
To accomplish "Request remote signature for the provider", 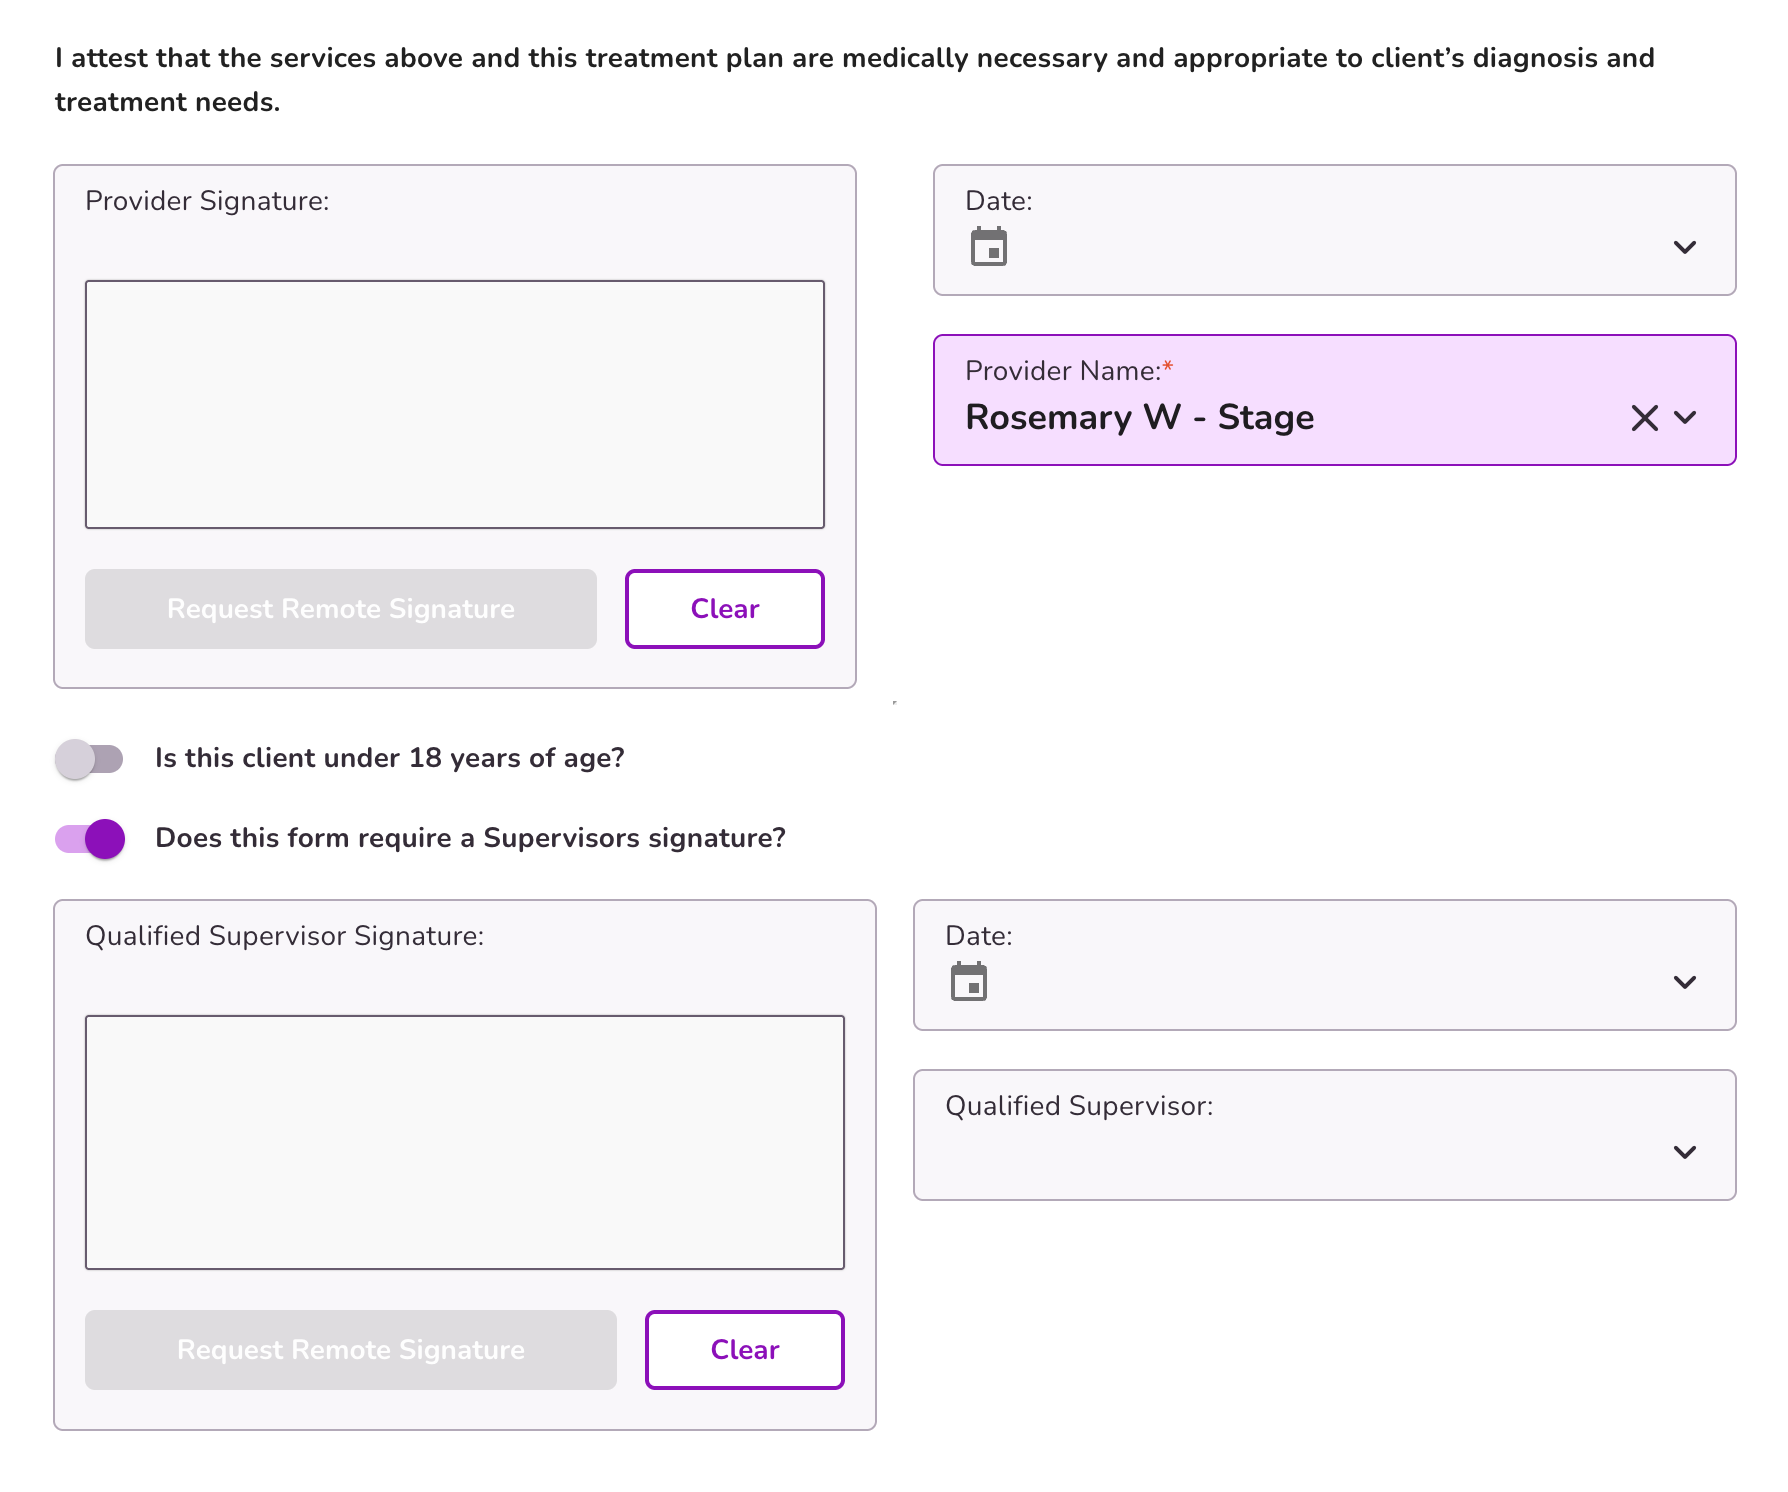I will coord(341,609).
